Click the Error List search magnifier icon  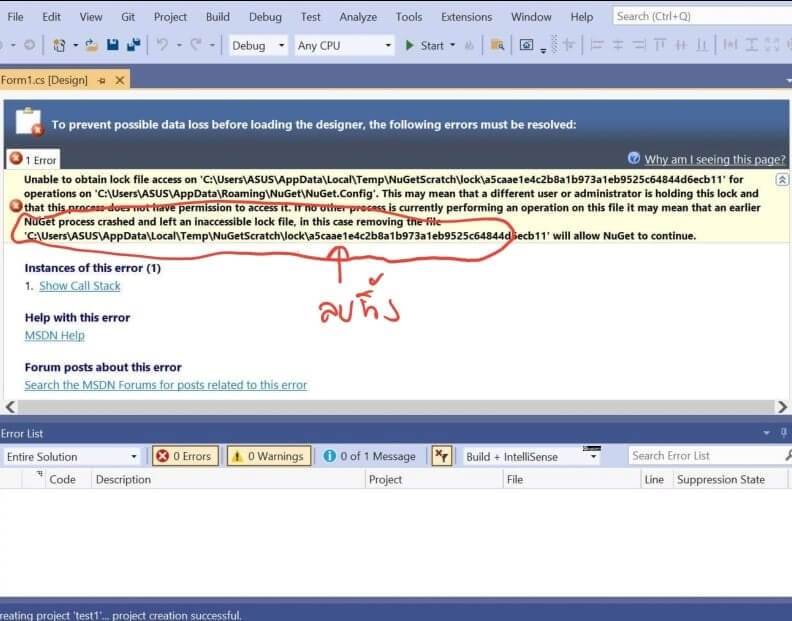[x=788, y=456]
